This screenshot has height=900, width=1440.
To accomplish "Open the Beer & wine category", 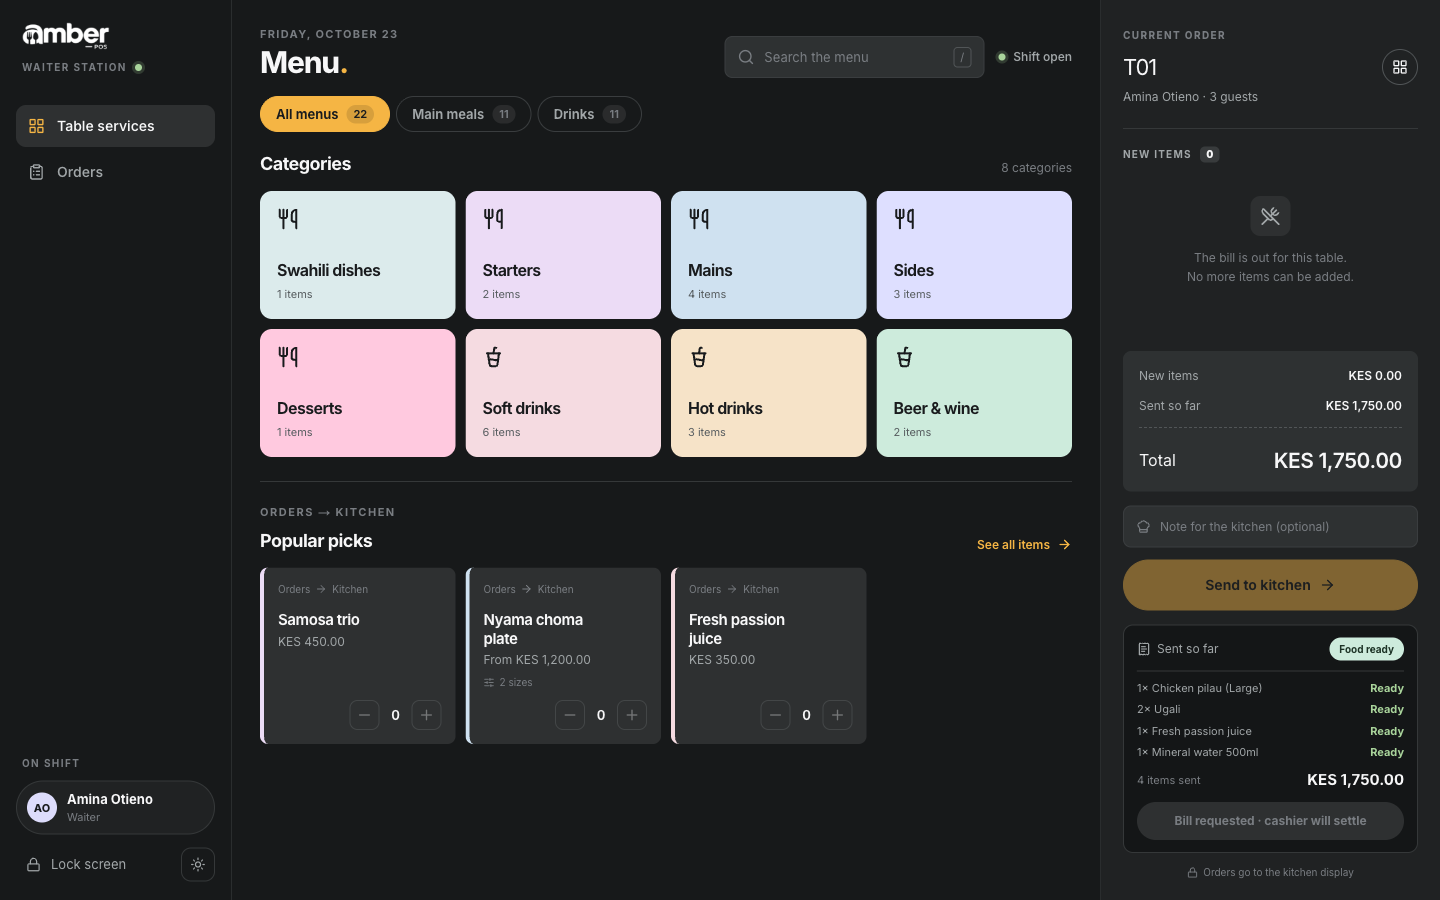I will click(x=974, y=393).
